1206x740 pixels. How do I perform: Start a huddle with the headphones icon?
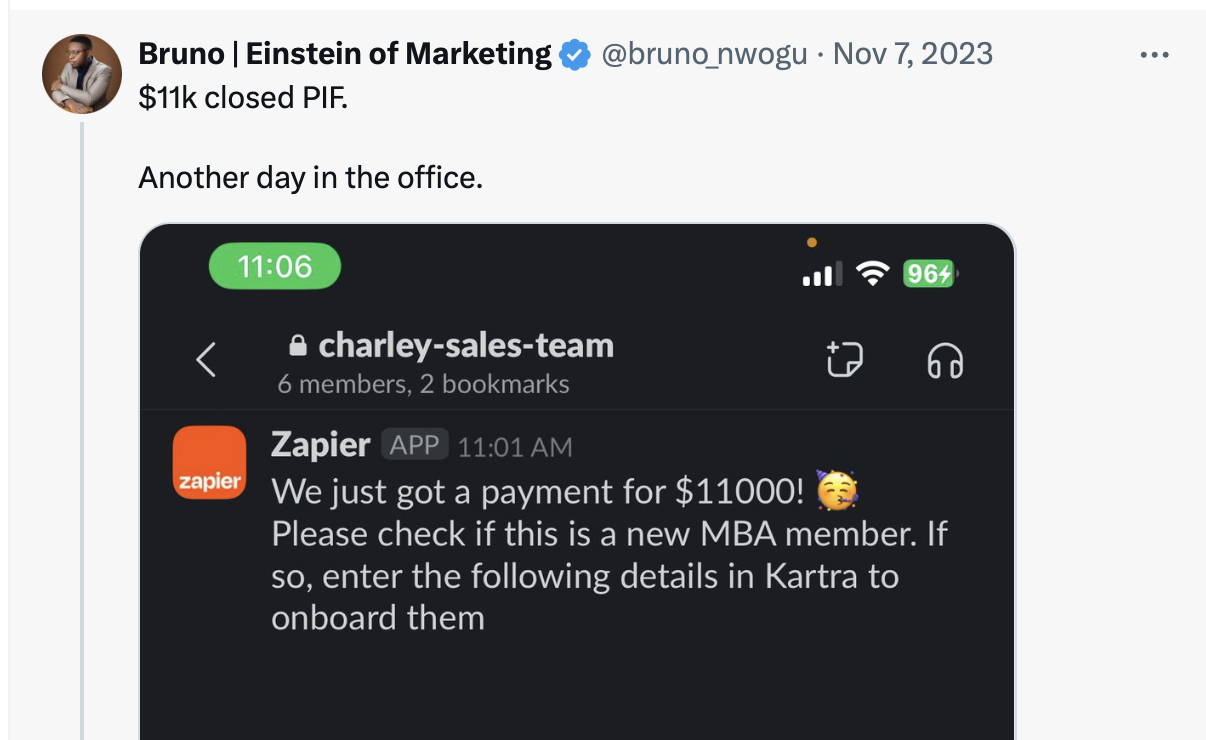click(x=944, y=360)
